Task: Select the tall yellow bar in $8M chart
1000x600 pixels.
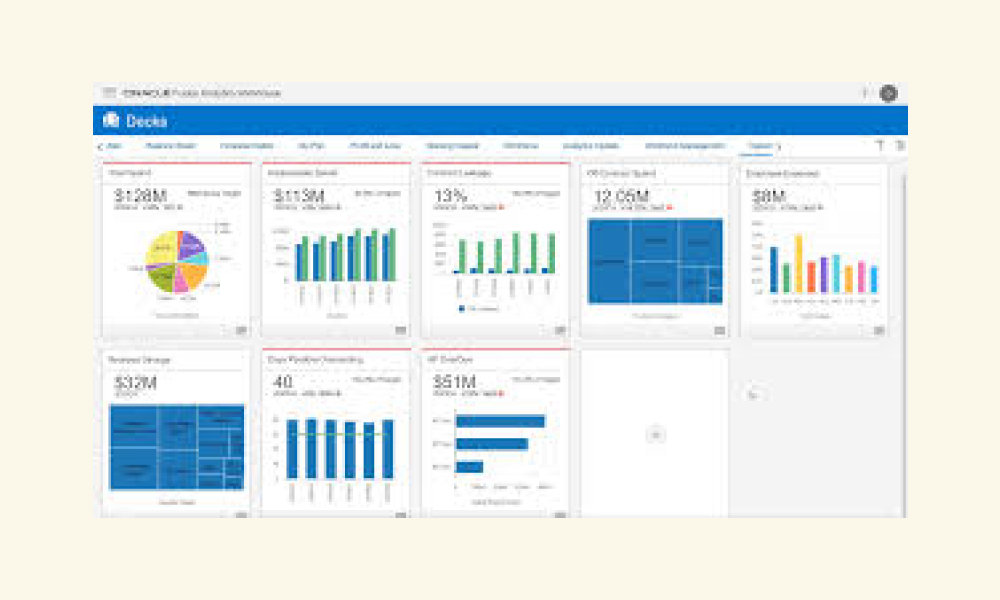Action: pyautogui.click(x=798, y=263)
